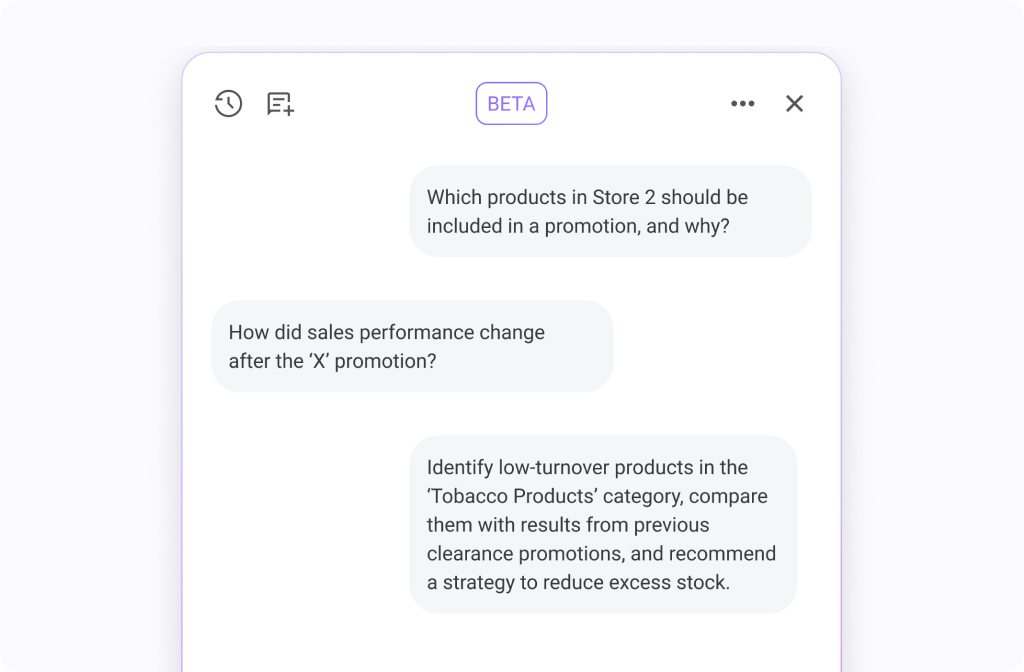
Task: Close the assistant panel with the X
Action: (794, 103)
